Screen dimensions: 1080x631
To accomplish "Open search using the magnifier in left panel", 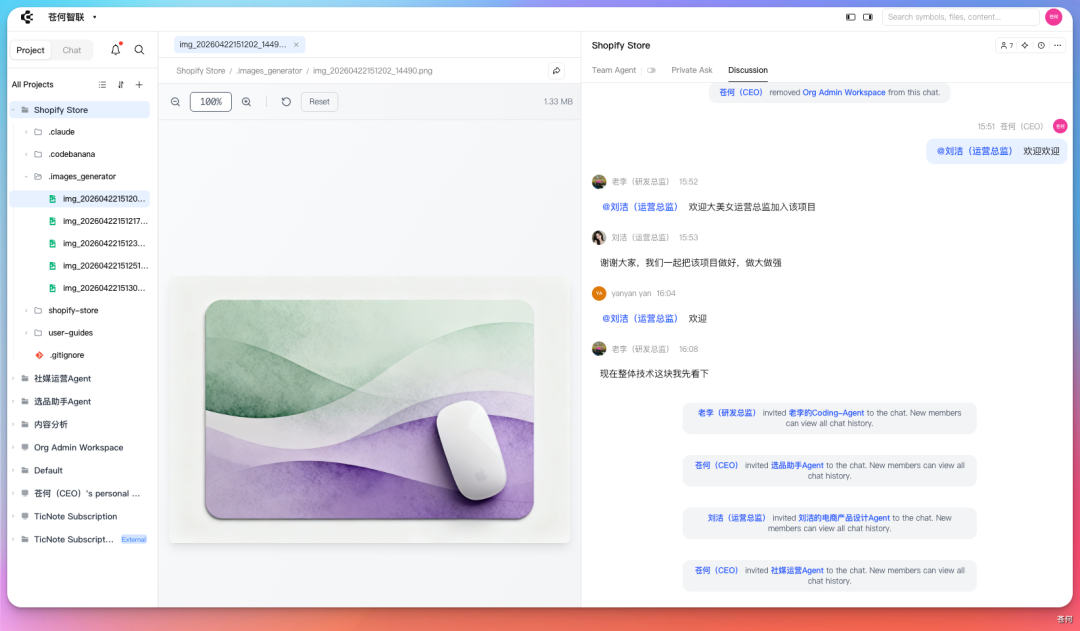I will pyautogui.click(x=139, y=50).
